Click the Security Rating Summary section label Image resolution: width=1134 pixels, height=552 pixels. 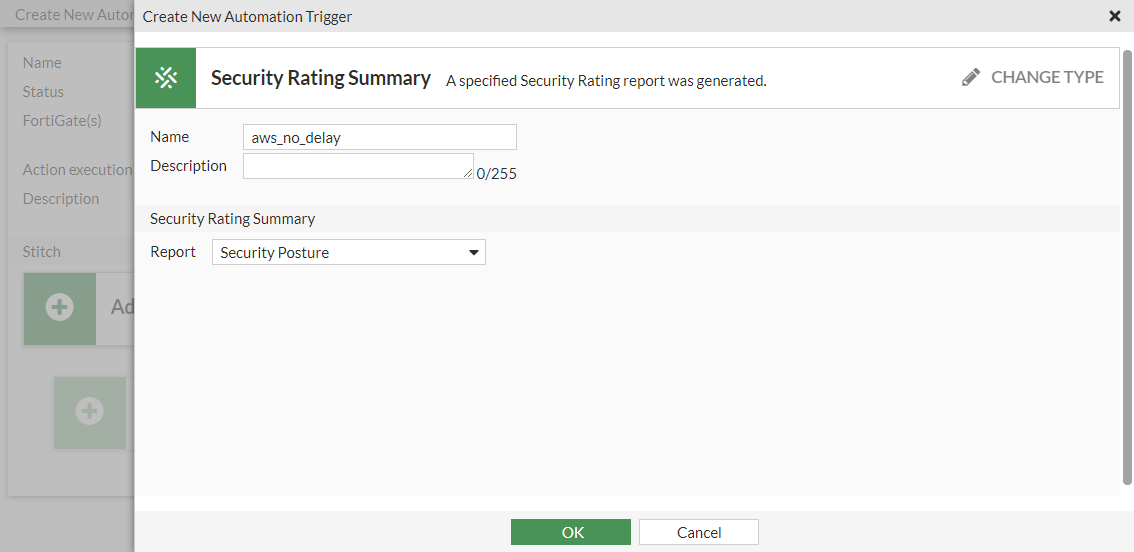coord(232,218)
